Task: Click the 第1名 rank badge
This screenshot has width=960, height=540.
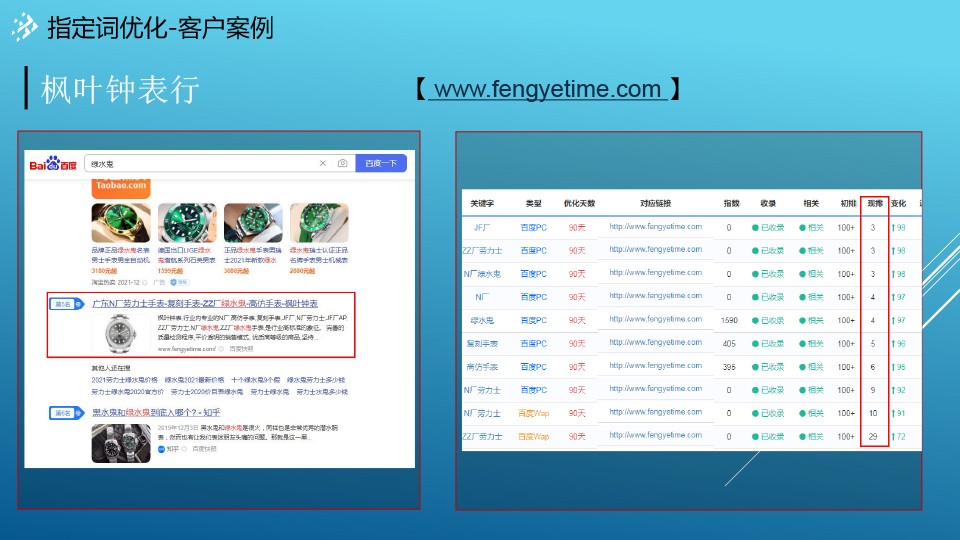Action: point(62,303)
